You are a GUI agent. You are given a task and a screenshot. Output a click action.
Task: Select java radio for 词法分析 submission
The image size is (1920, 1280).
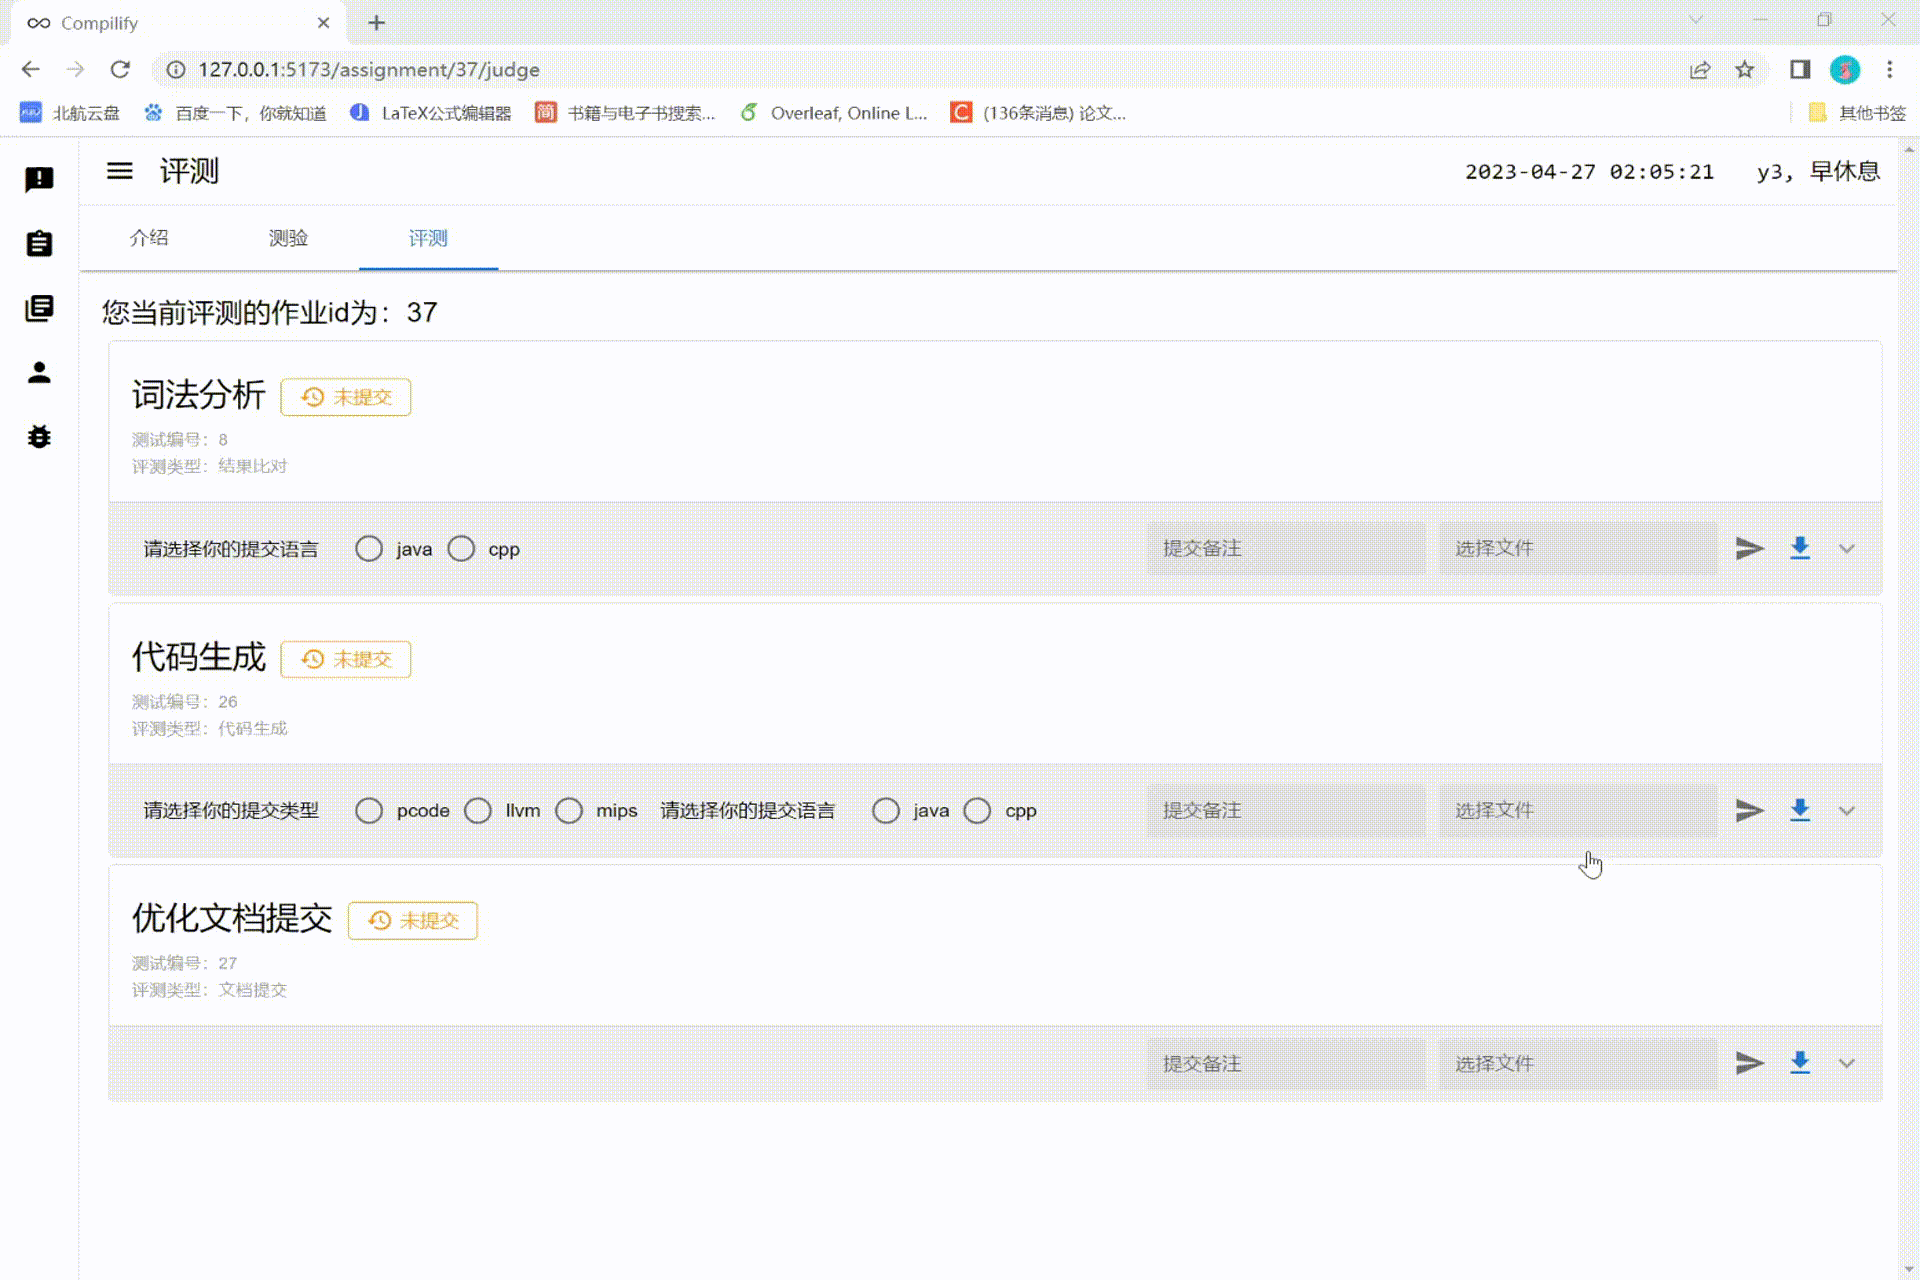369,549
